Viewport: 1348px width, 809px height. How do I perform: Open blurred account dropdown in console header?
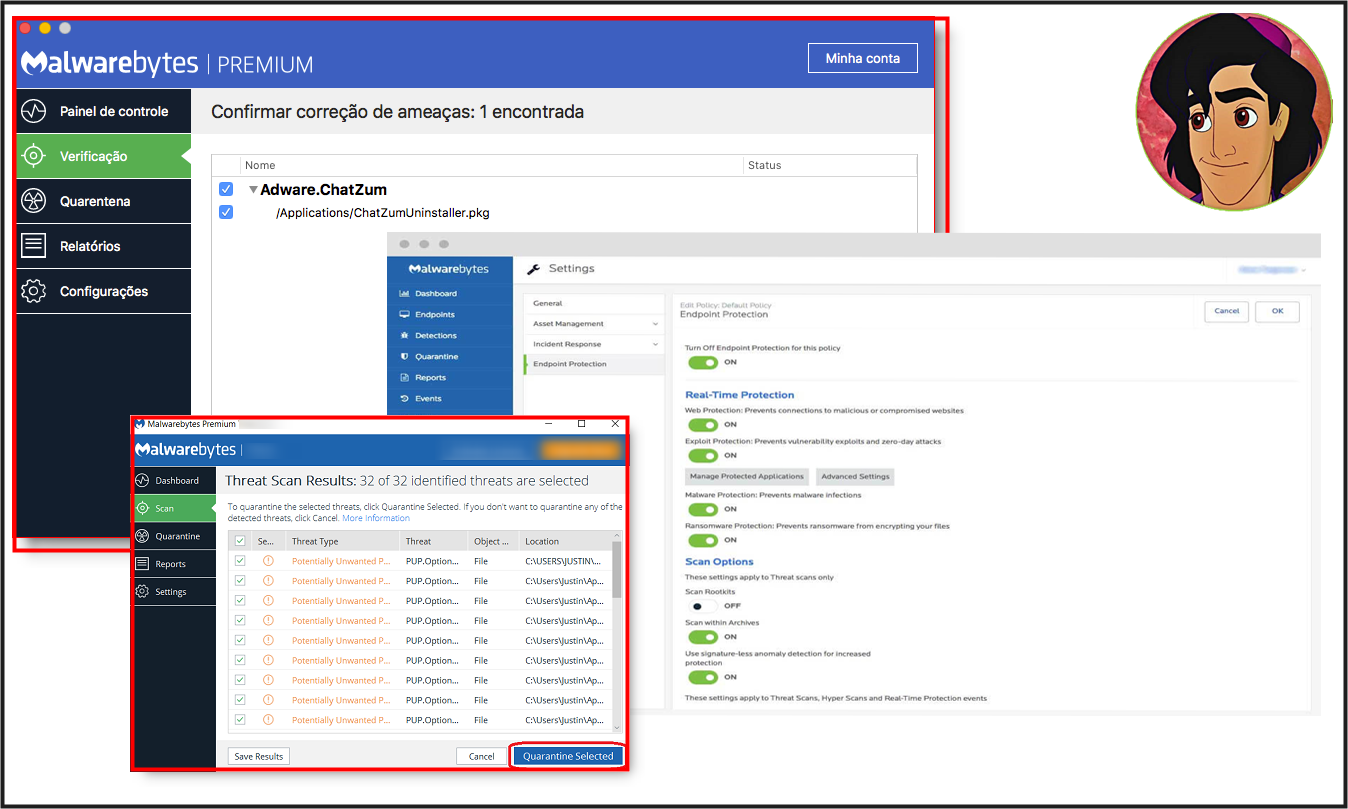point(1272,270)
